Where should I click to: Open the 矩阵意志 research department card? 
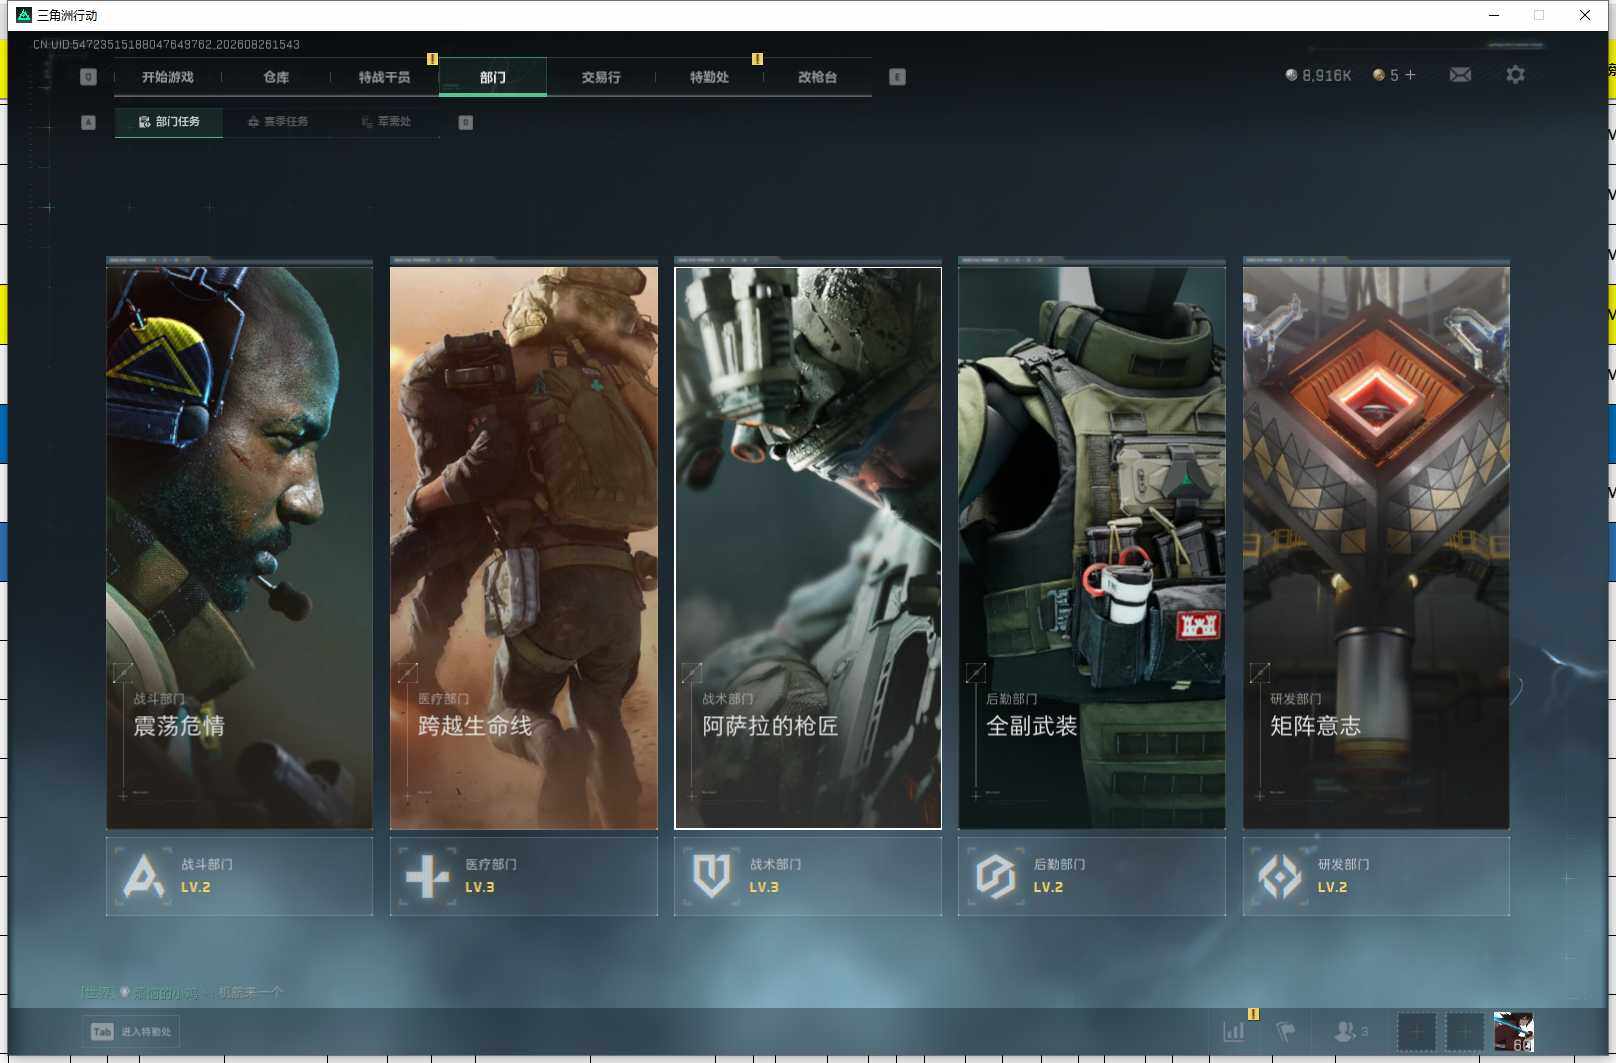tap(1376, 547)
